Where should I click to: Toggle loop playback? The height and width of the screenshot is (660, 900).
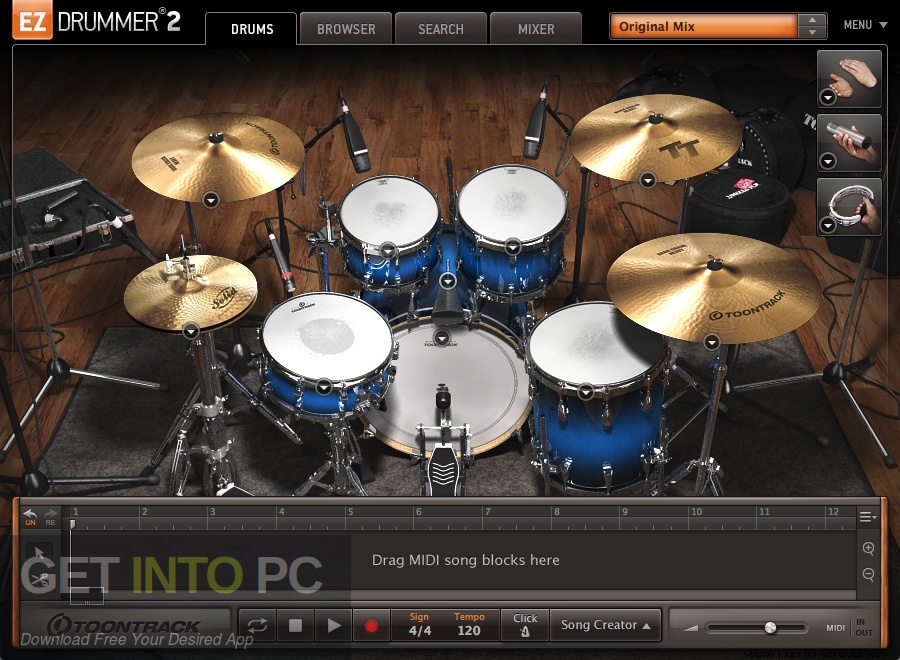pyautogui.click(x=257, y=626)
